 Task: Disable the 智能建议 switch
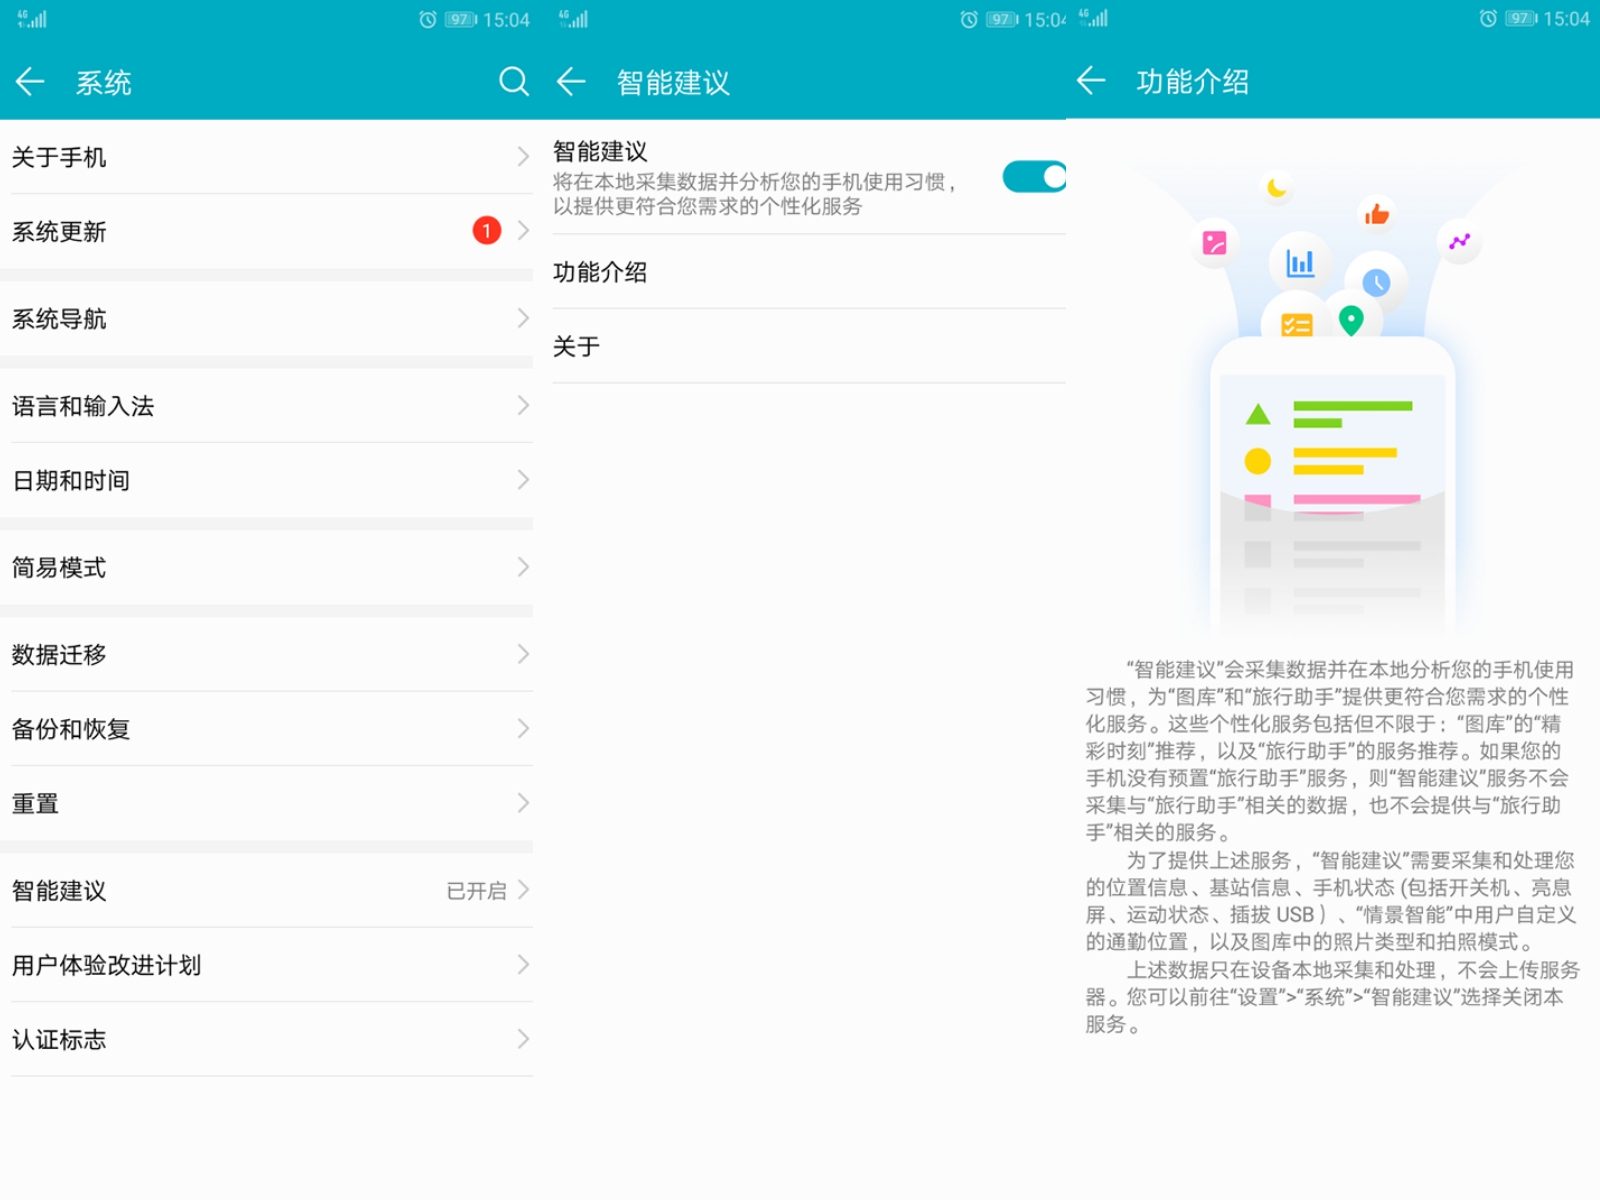(1035, 176)
